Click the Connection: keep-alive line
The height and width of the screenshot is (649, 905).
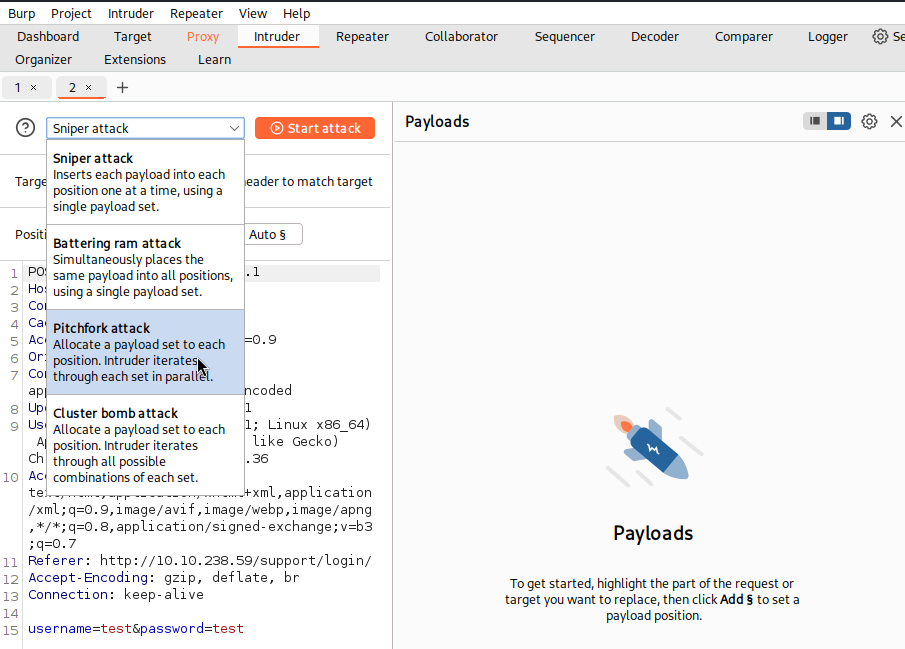click(x=115, y=595)
